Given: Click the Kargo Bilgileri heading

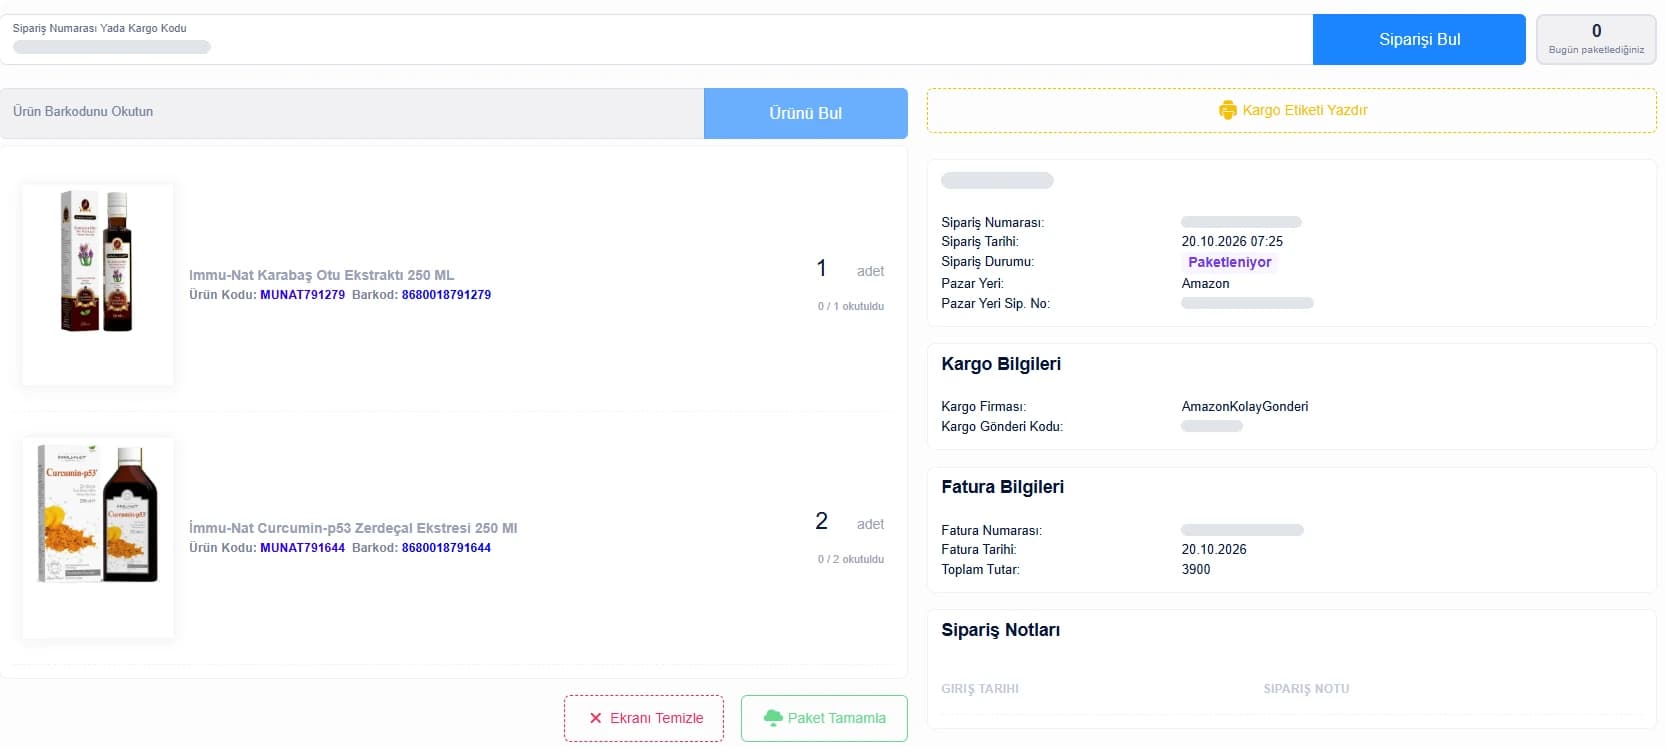Looking at the screenshot, I should coord(1001,364).
